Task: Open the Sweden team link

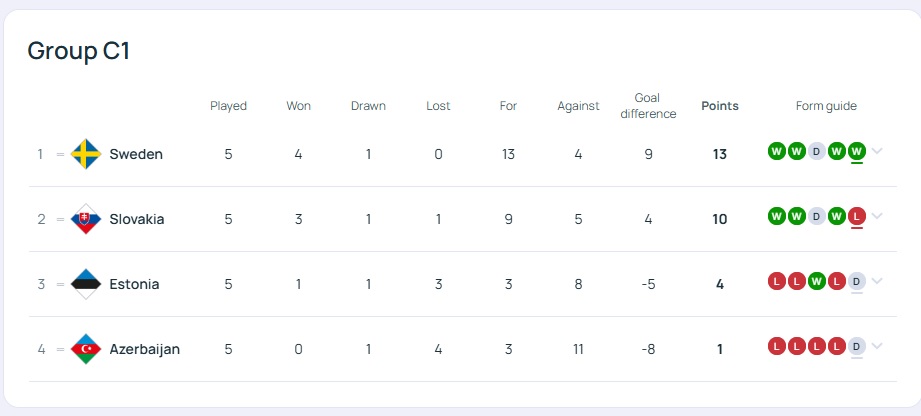Action: pos(136,155)
